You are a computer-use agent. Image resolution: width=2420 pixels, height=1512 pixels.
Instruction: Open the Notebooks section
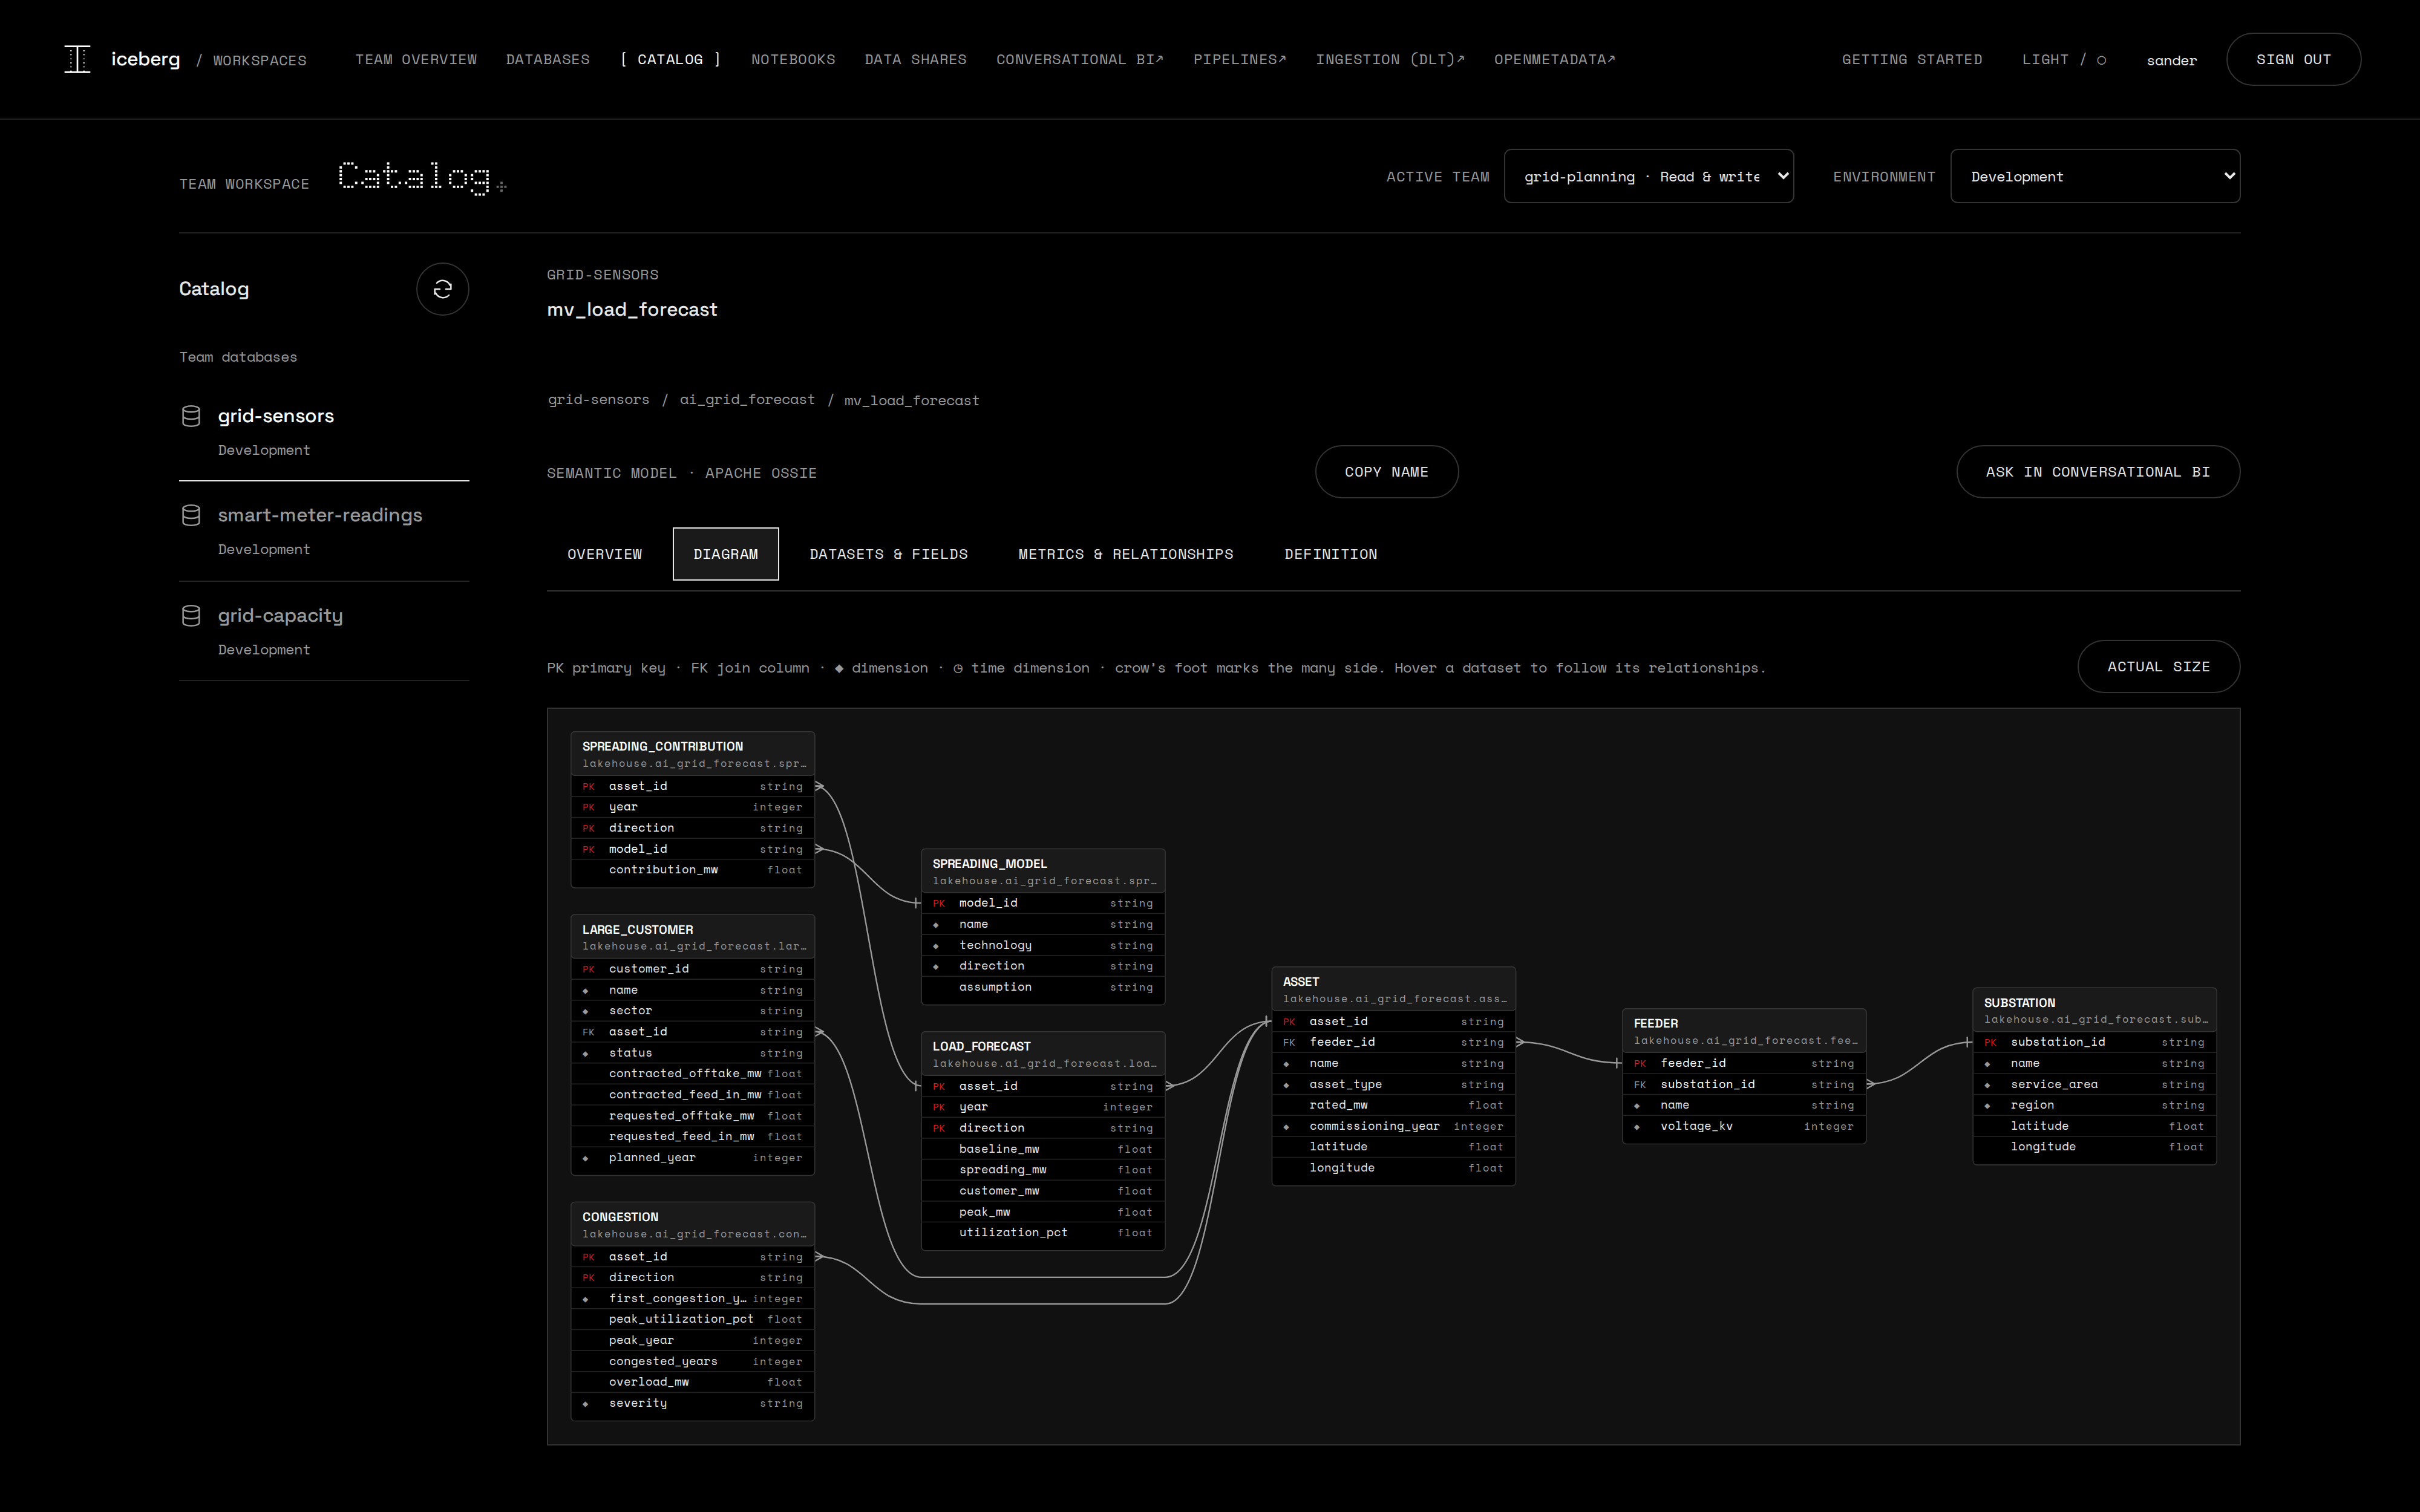[793, 59]
